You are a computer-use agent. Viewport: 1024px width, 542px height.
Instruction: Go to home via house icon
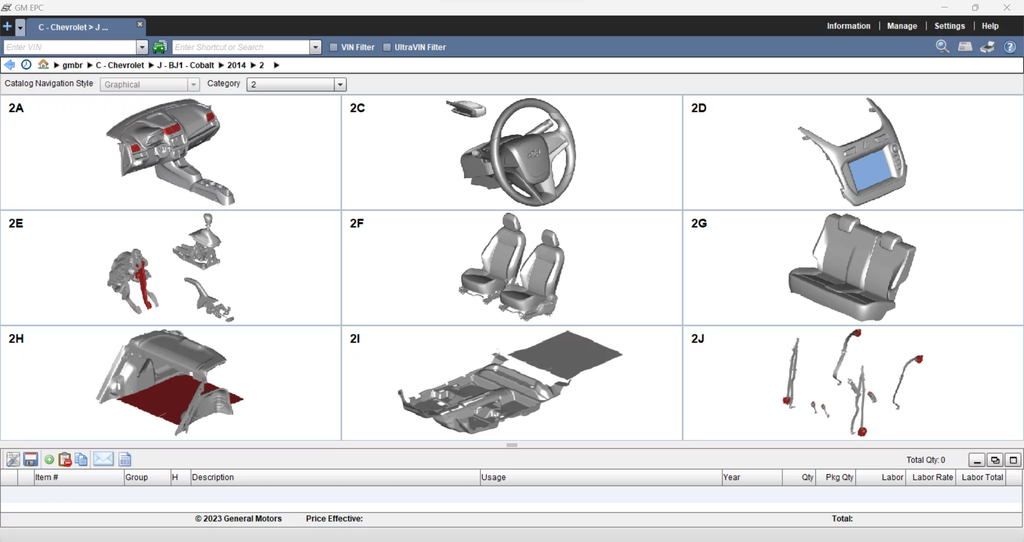pos(43,65)
